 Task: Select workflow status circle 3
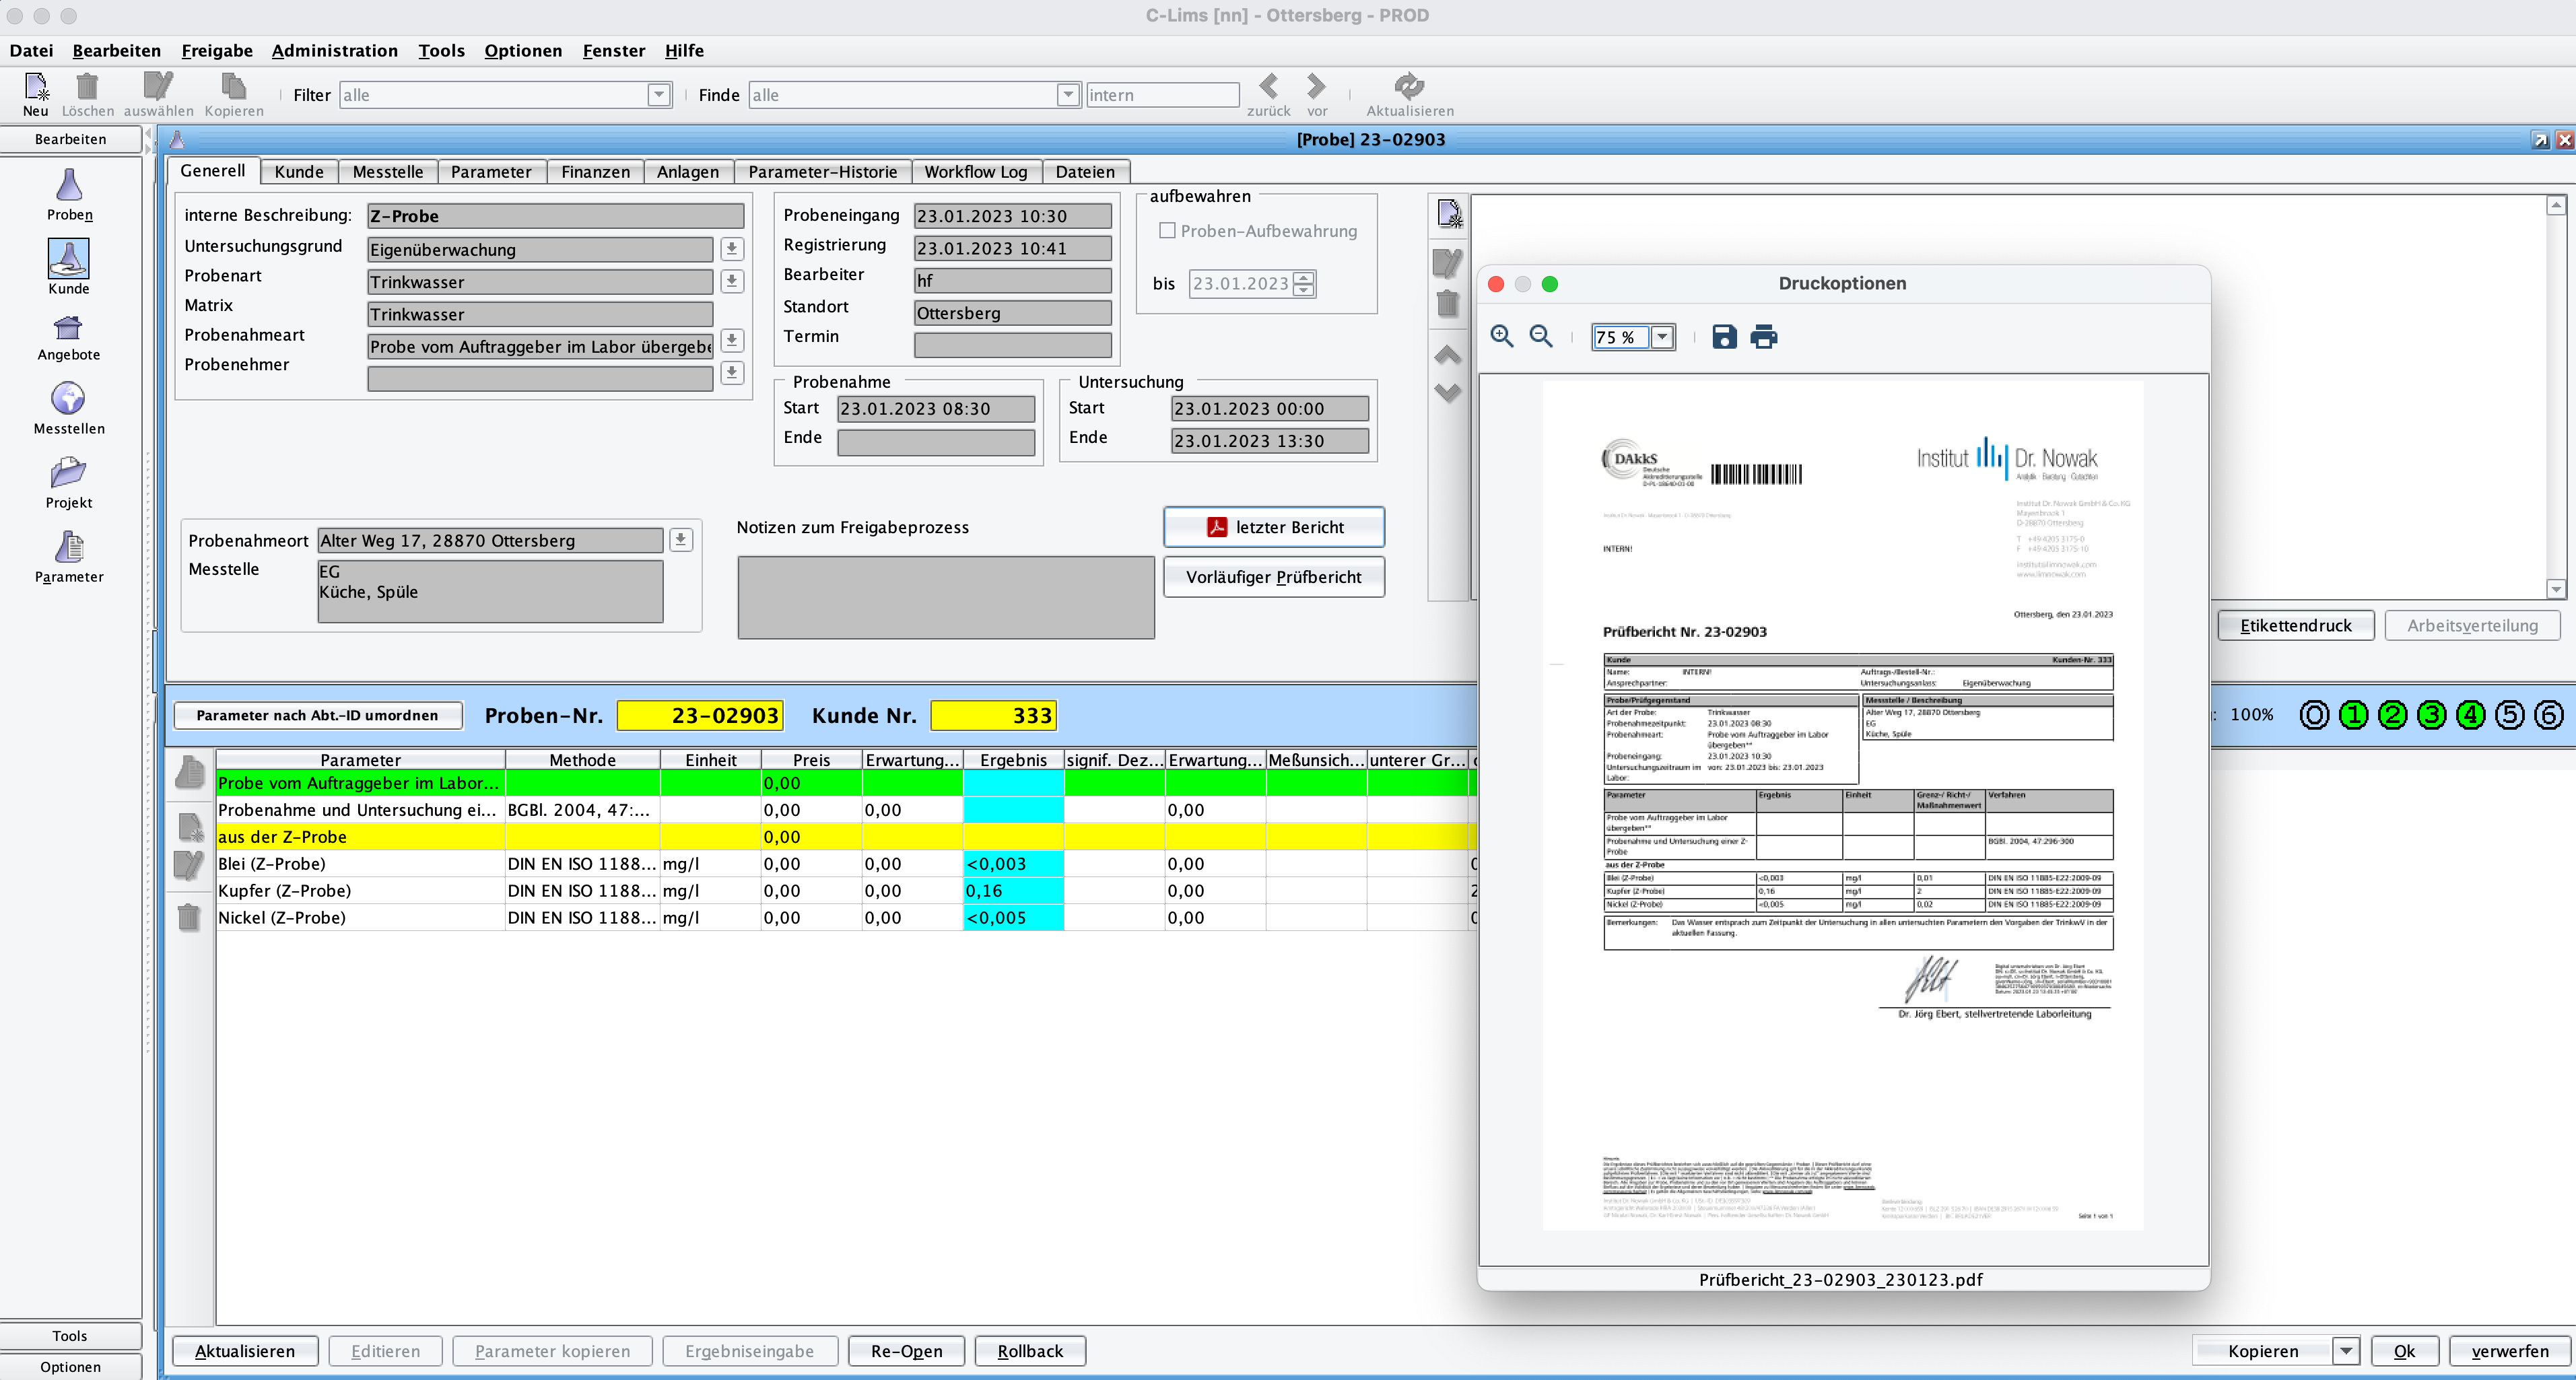[2431, 715]
